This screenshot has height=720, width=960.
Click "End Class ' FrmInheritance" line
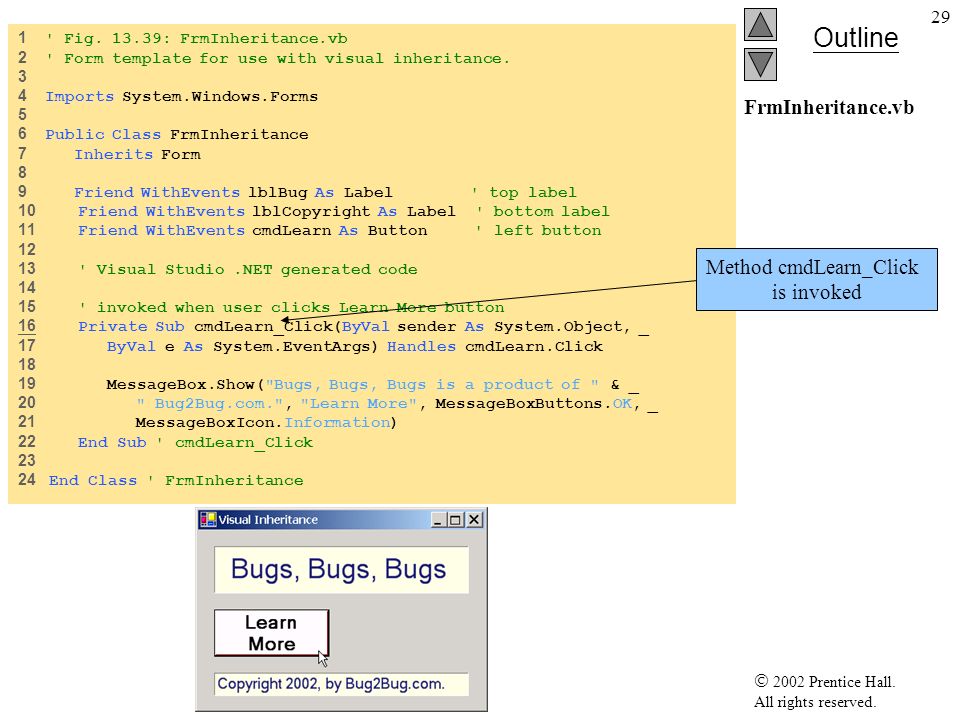[x=176, y=480]
